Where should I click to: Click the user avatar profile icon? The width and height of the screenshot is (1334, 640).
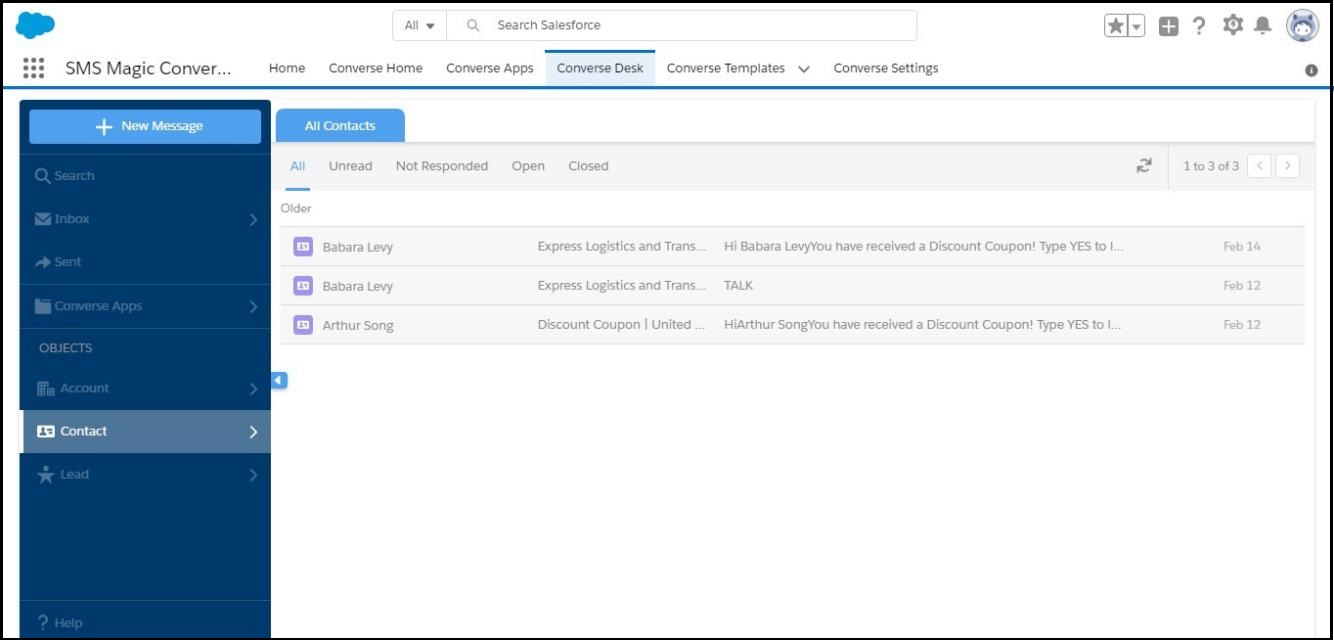1302,26
